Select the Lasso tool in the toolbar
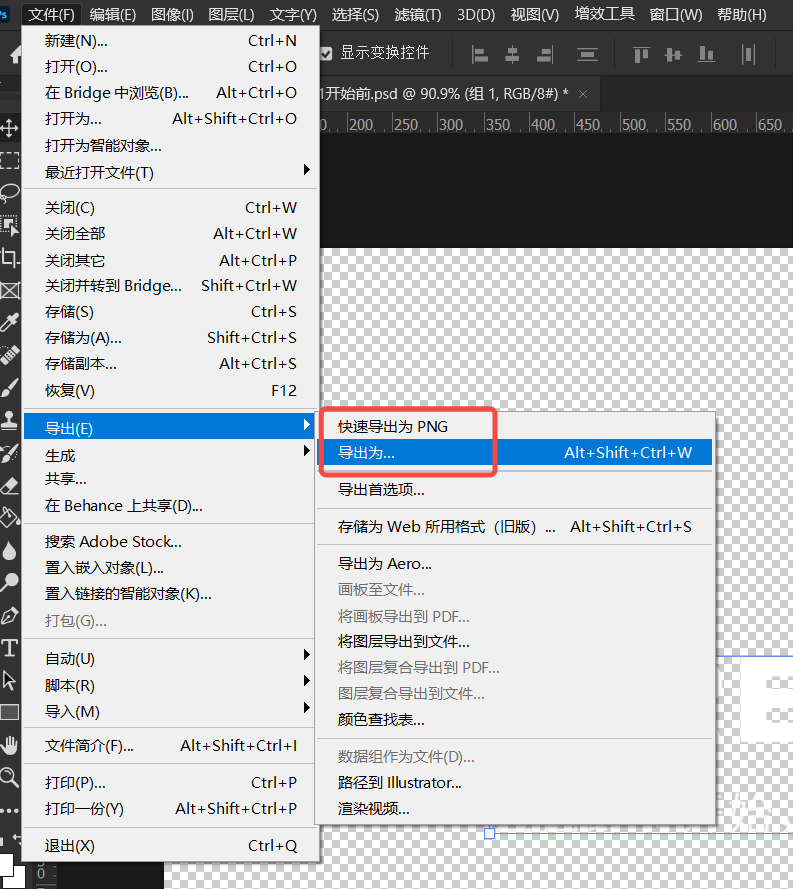This screenshot has height=889, width=793. tap(10, 192)
